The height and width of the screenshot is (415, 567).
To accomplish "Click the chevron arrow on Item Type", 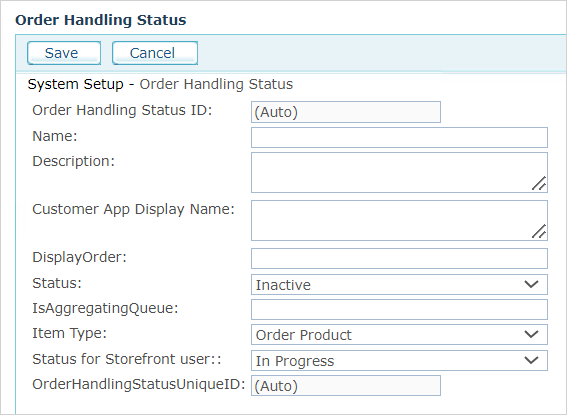I will (x=531, y=334).
